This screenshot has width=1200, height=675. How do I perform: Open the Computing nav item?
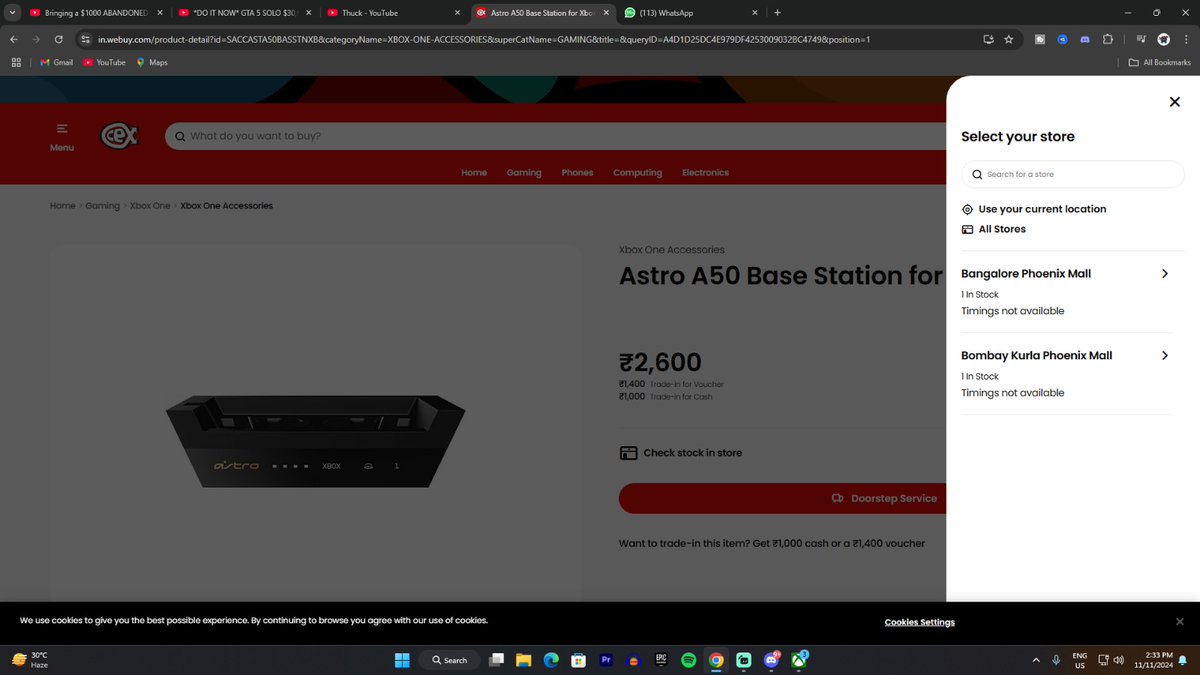(x=638, y=172)
